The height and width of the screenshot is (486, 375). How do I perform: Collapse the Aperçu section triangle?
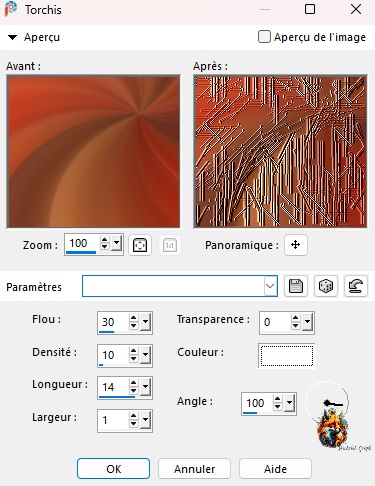(x=12, y=37)
